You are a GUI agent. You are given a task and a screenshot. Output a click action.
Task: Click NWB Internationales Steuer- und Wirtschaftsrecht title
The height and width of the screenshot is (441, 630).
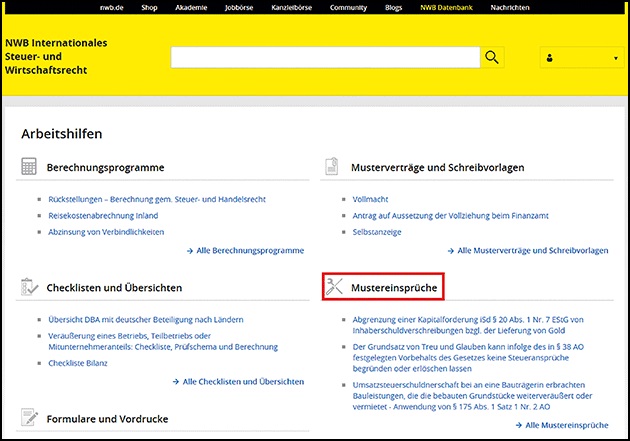click(x=56, y=57)
